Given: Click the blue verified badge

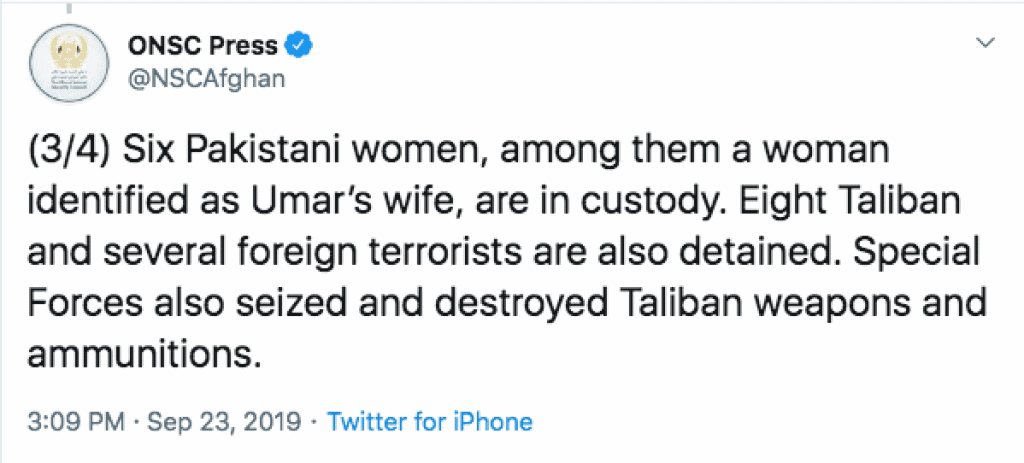Looking at the screenshot, I should click(298, 43).
